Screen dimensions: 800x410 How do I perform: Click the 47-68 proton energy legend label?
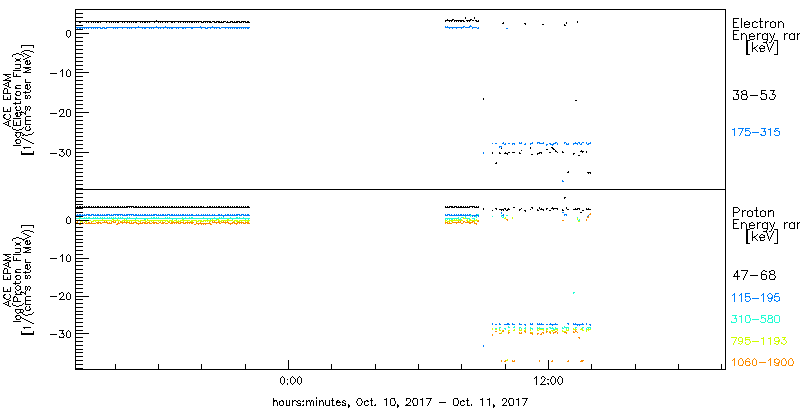[754, 276]
